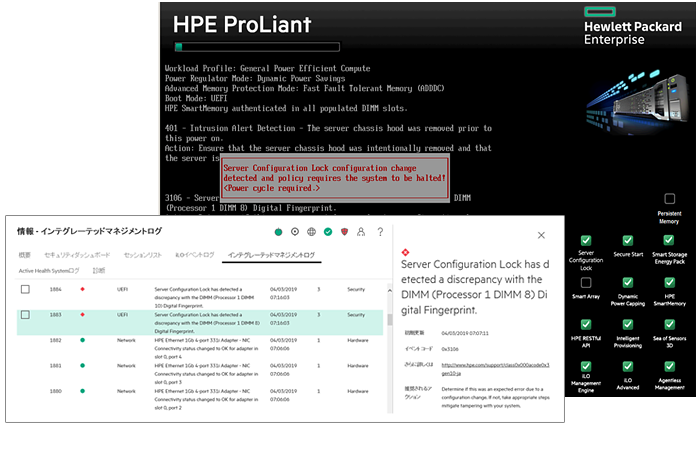700x460 pixels.
Task: Click the POST boot progress bar
Action: (257, 47)
